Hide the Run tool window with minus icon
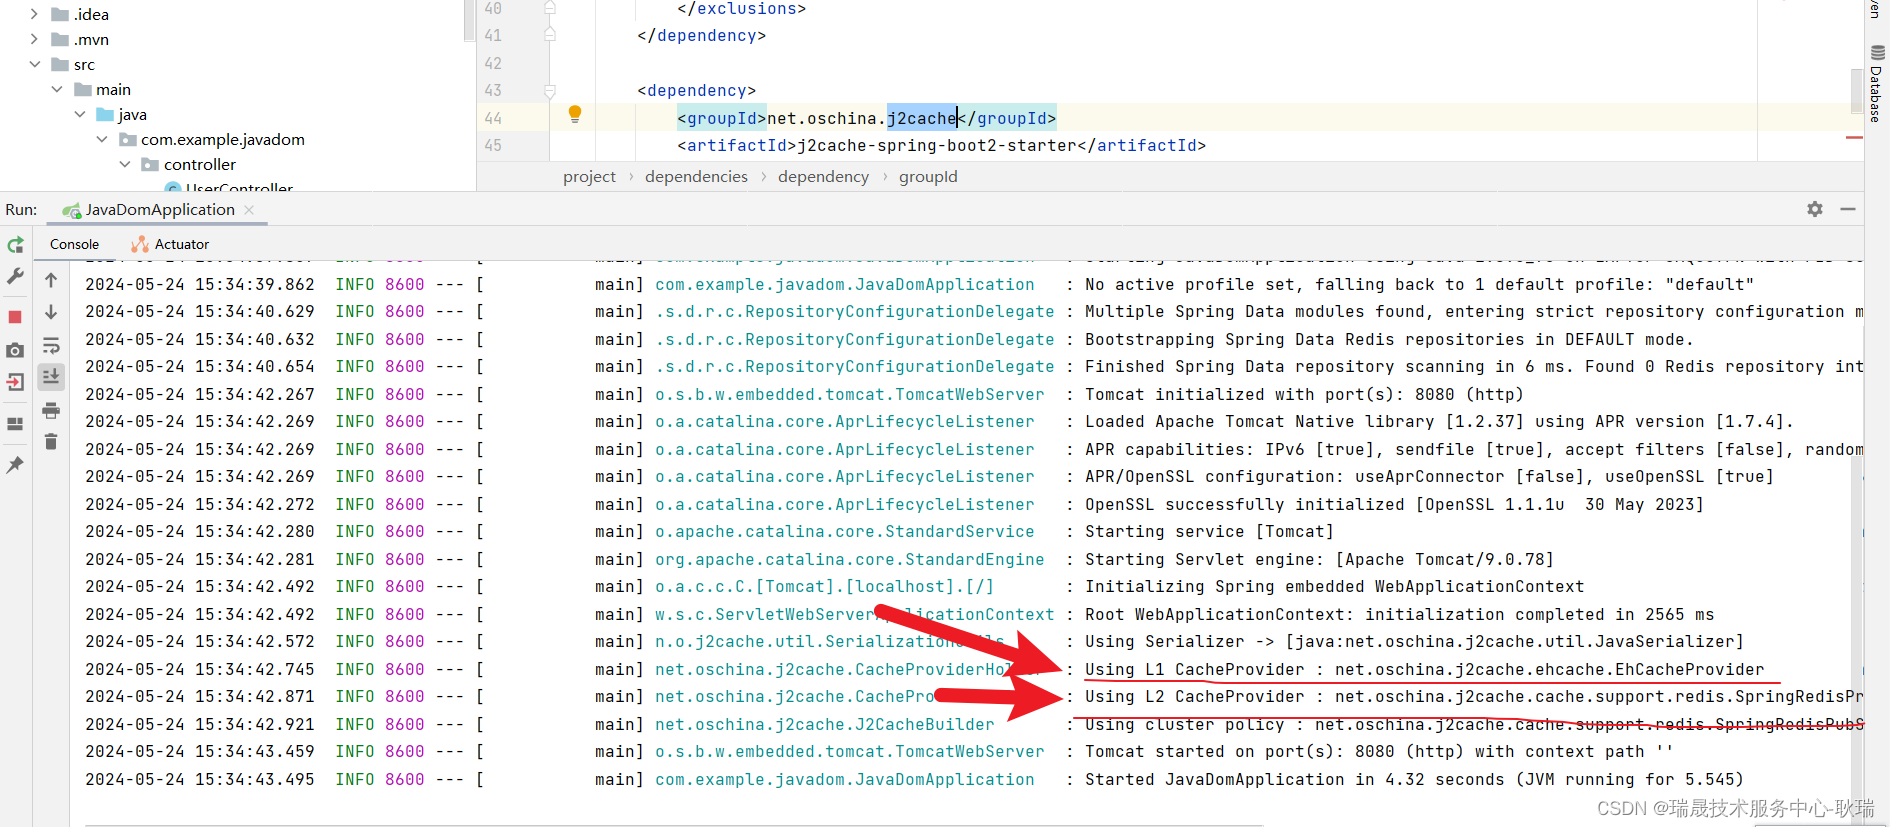Viewport: 1890px width, 827px height. click(x=1848, y=209)
